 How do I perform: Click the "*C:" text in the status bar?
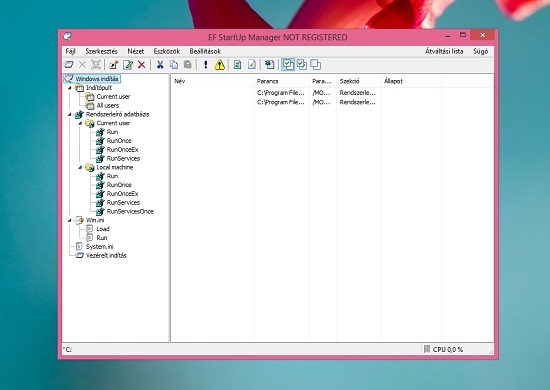click(x=67, y=349)
